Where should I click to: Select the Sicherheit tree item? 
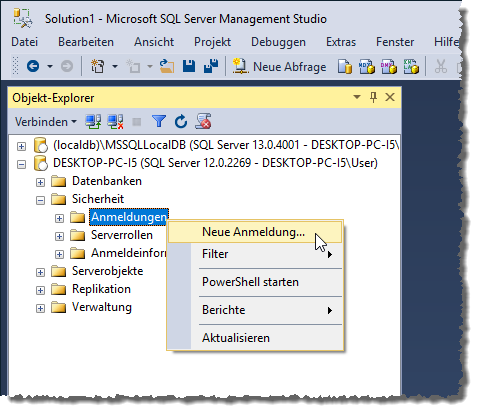(98, 199)
